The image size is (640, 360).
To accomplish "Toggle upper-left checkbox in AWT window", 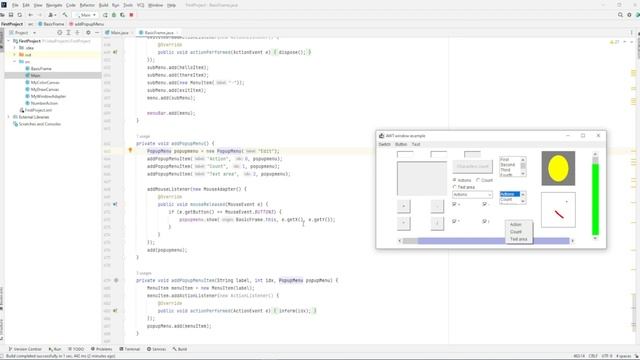I will click(454, 204).
